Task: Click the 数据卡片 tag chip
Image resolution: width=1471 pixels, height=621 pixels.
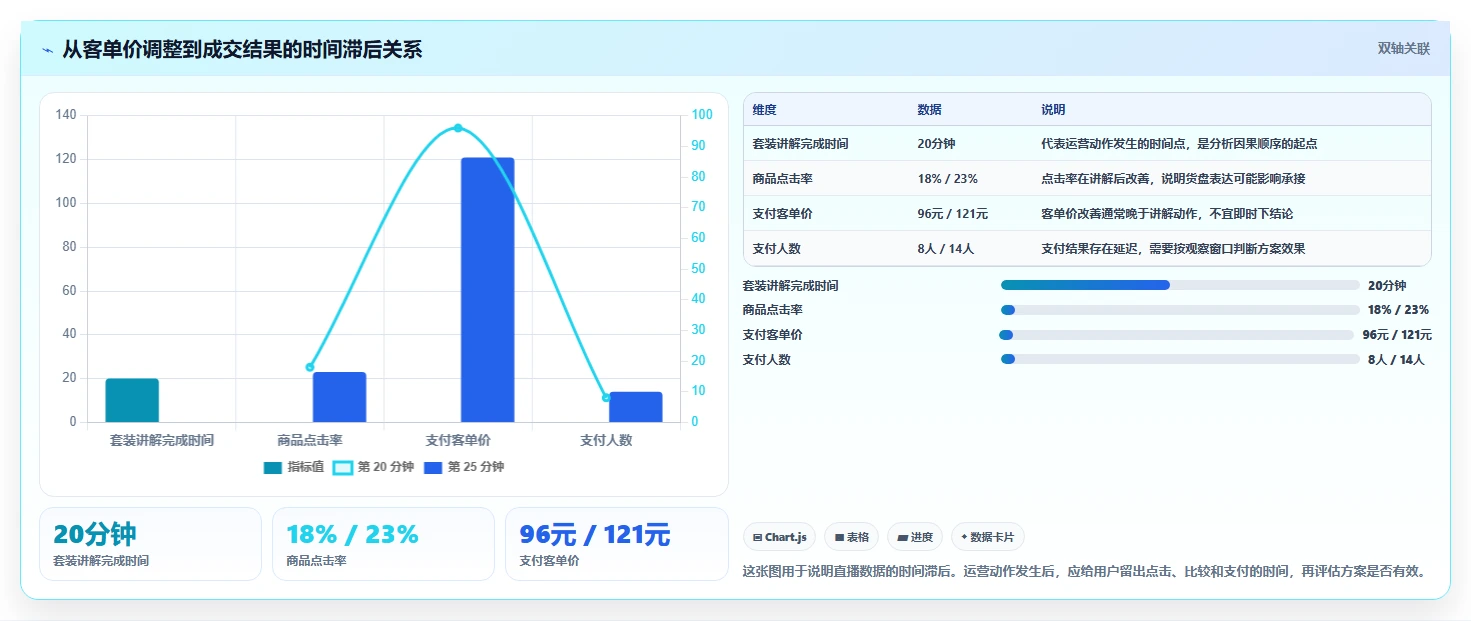Action: click(x=987, y=537)
